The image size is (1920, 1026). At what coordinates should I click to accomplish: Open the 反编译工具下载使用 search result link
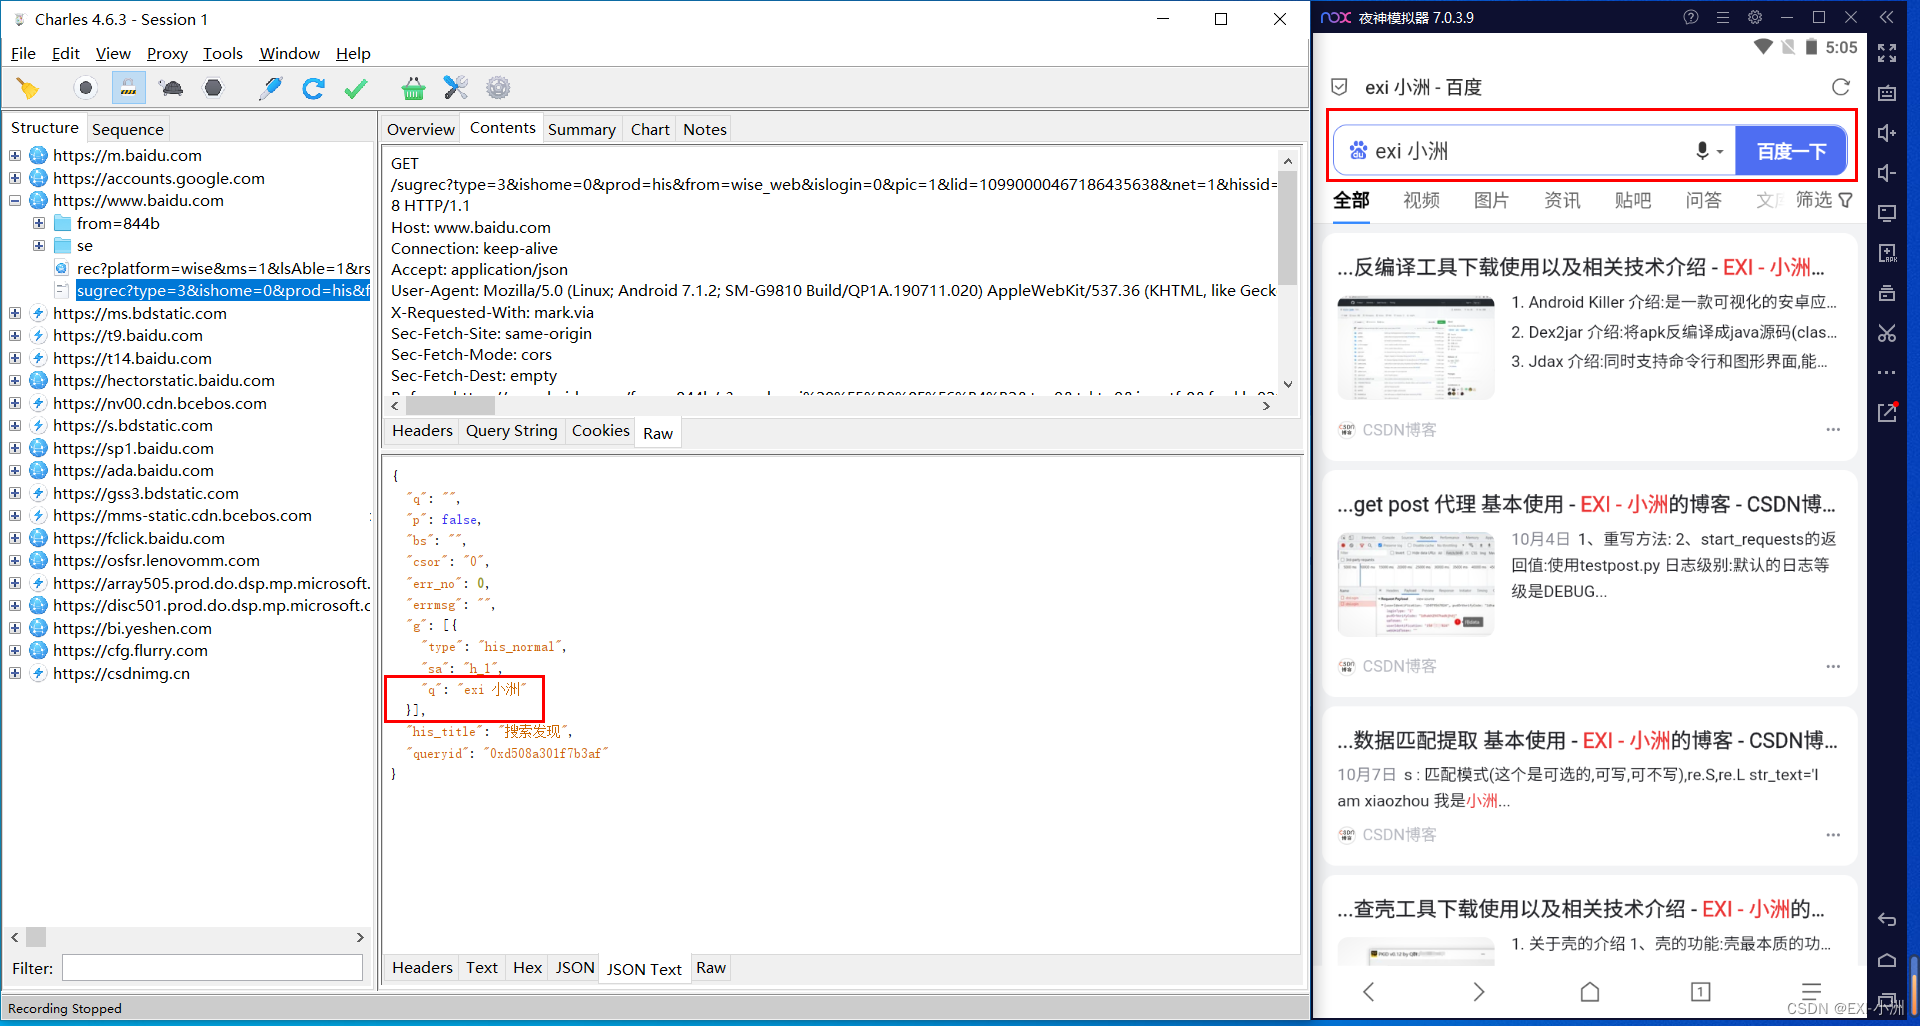click(x=1581, y=267)
